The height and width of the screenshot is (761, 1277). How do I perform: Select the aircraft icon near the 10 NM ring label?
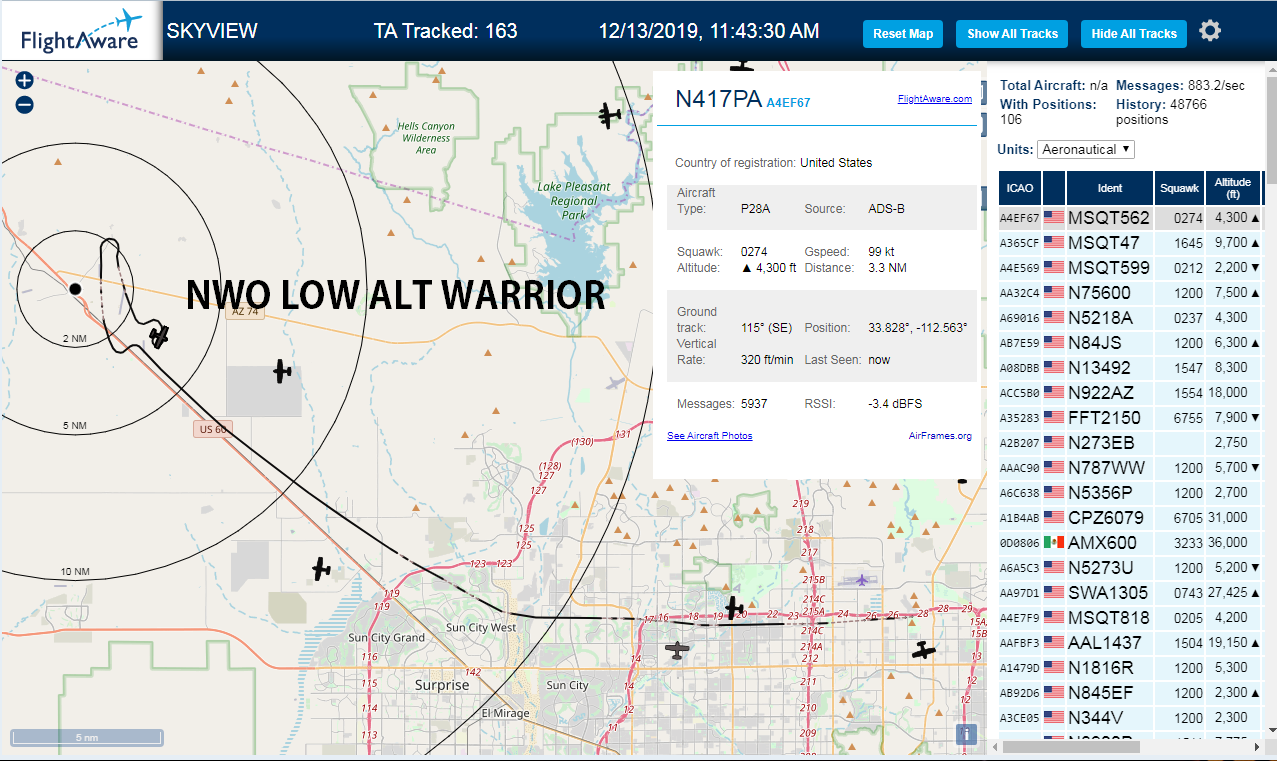(321, 569)
